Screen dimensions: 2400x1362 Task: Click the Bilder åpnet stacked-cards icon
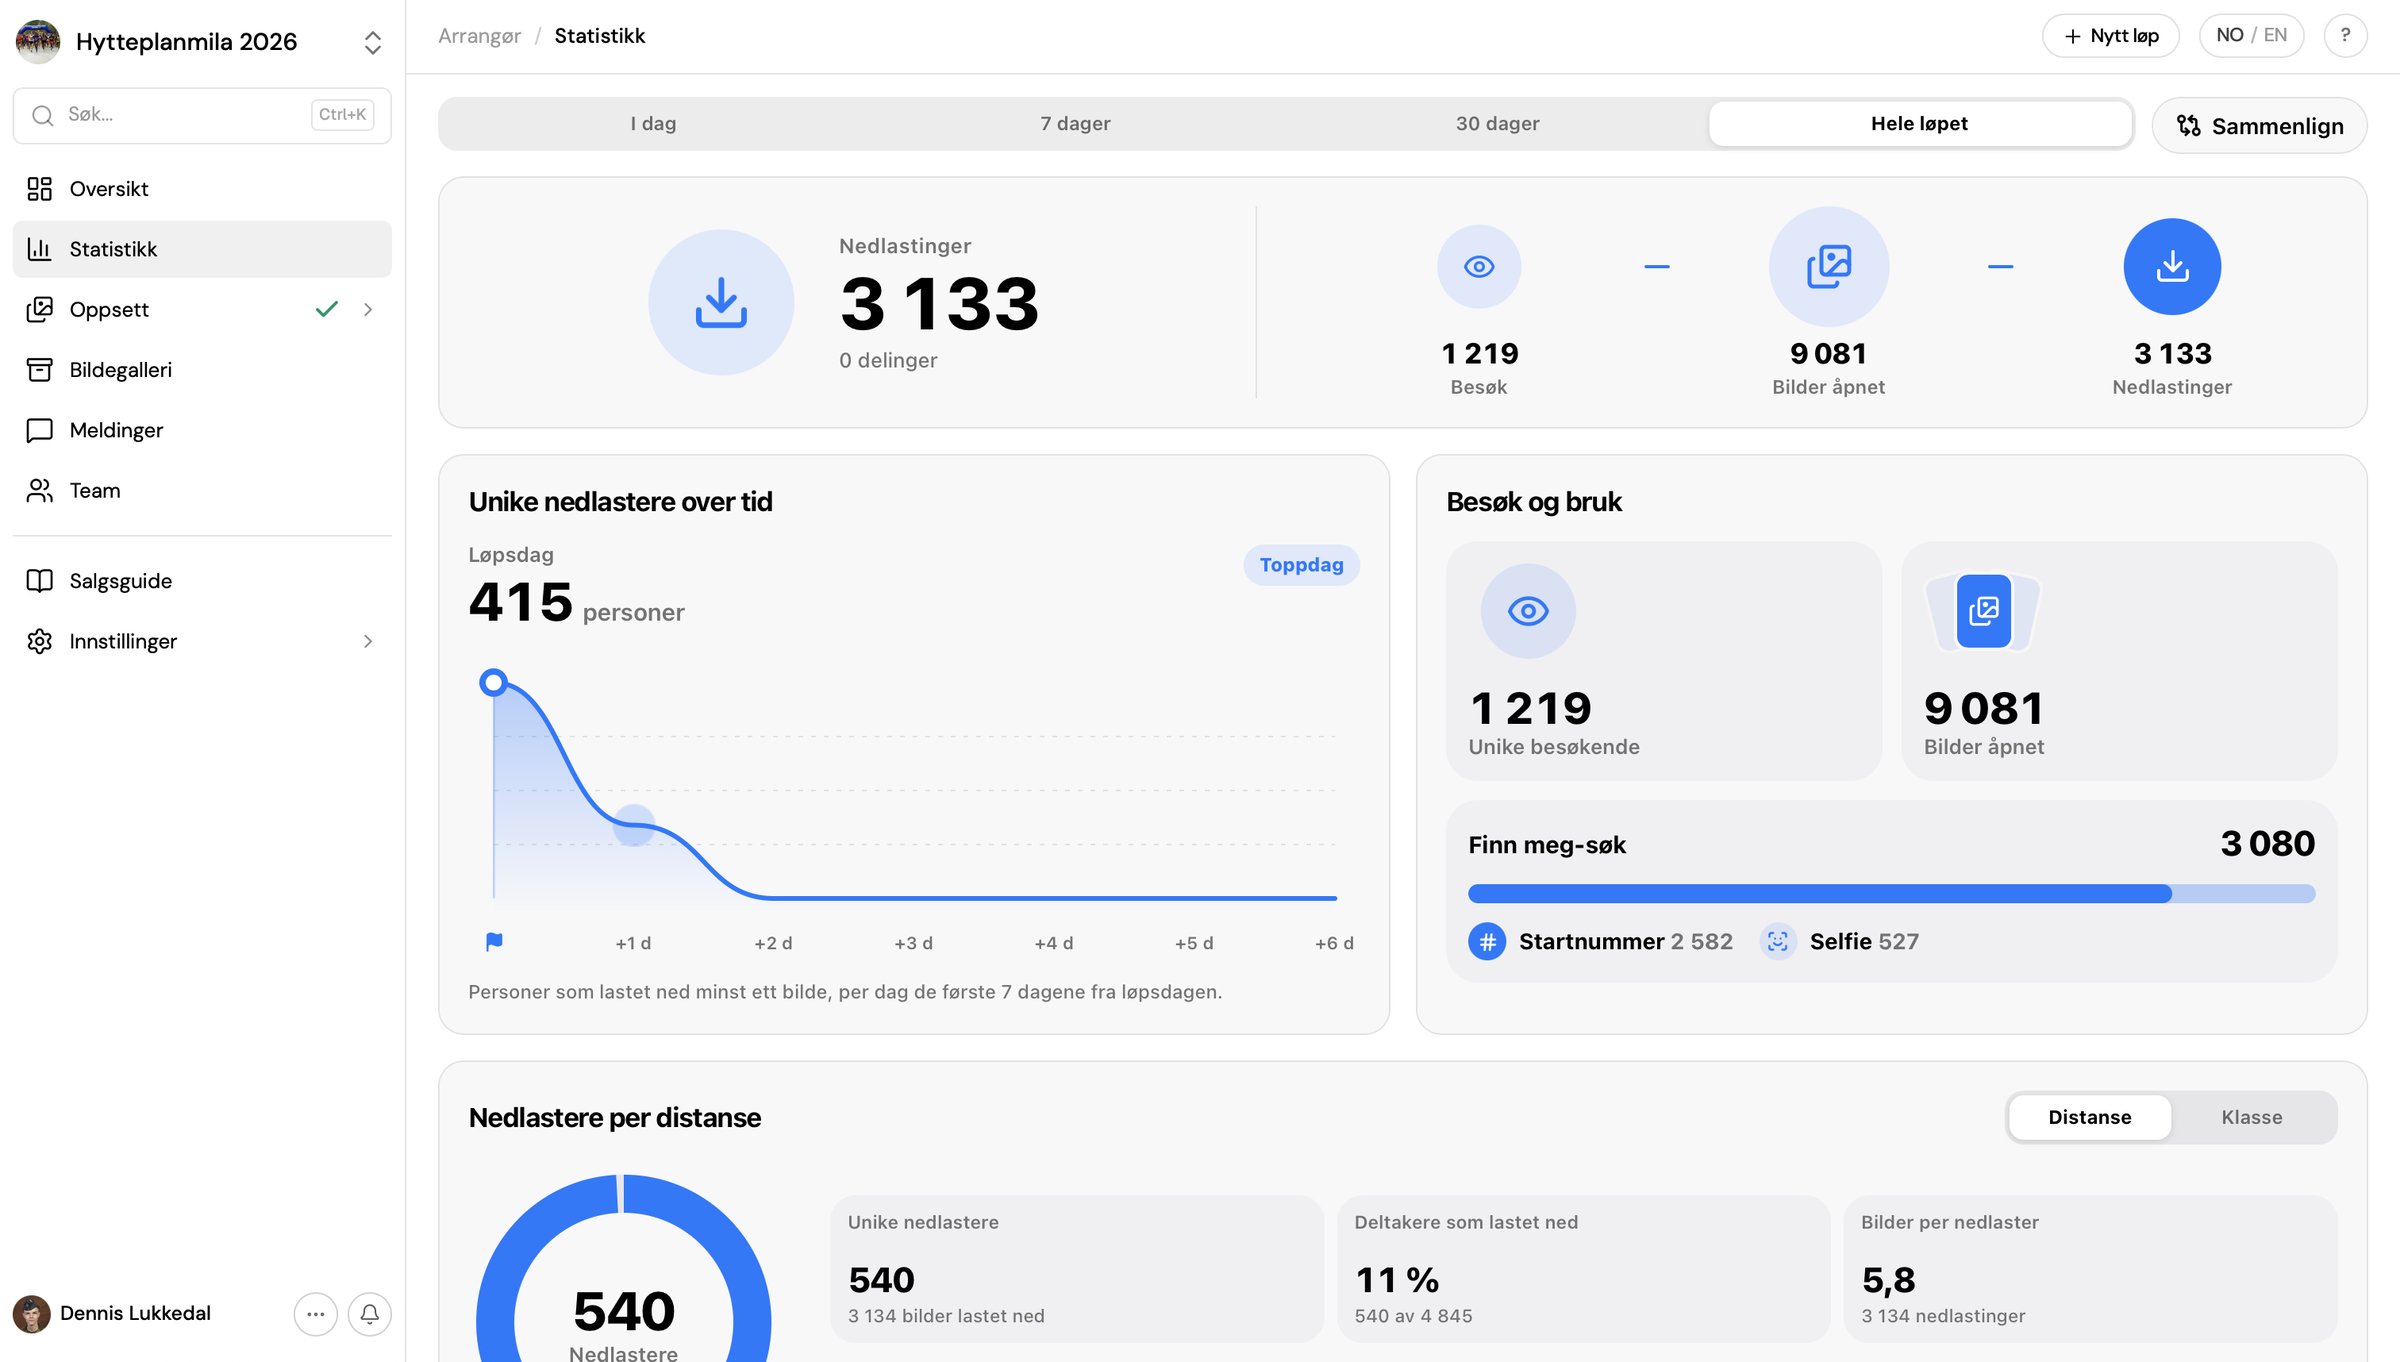click(x=1983, y=611)
